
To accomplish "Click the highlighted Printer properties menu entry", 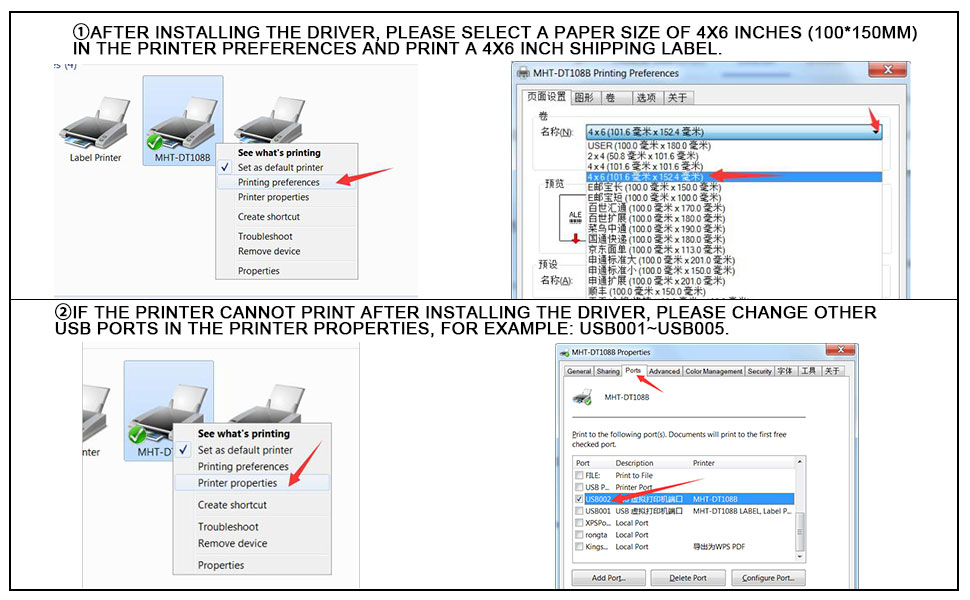I will click(237, 483).
